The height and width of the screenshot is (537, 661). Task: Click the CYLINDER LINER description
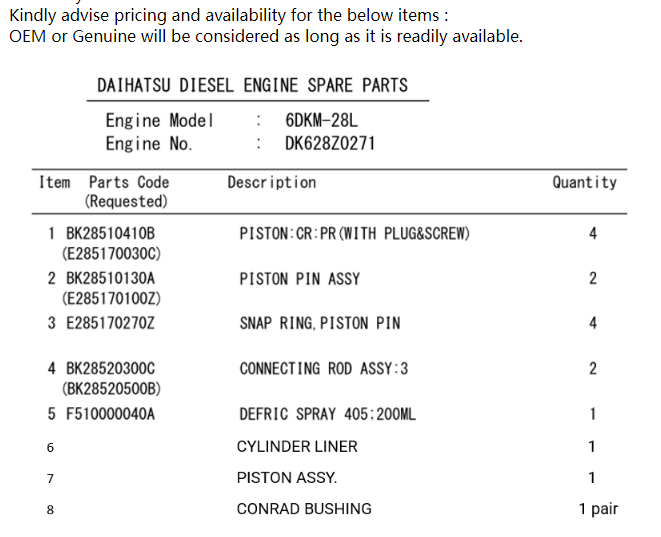(x=297, y=447)
